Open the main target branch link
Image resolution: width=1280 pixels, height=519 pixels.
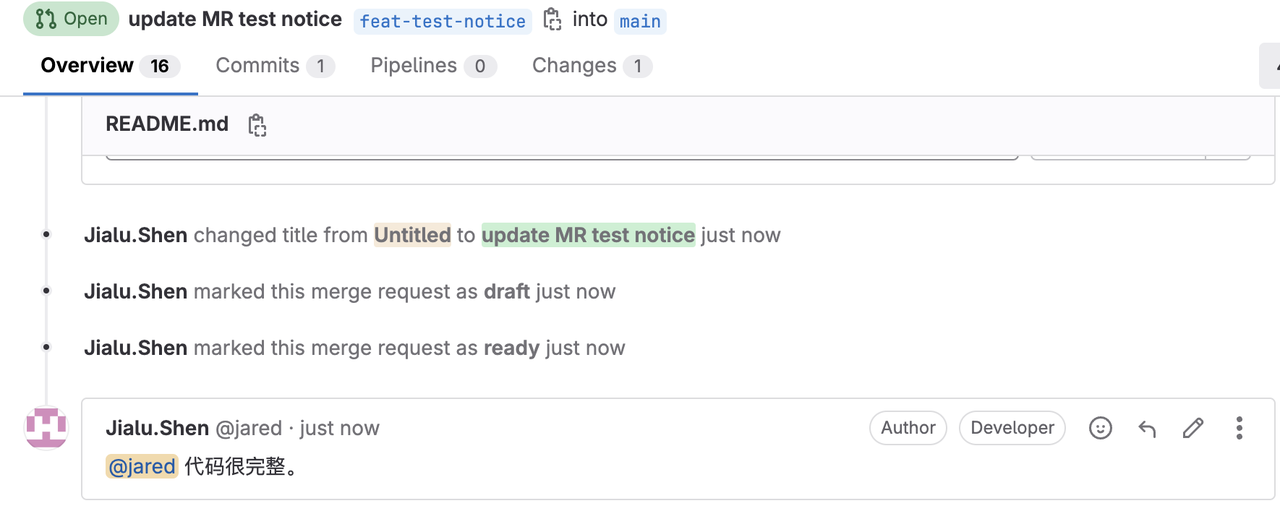tap(640, 21)
